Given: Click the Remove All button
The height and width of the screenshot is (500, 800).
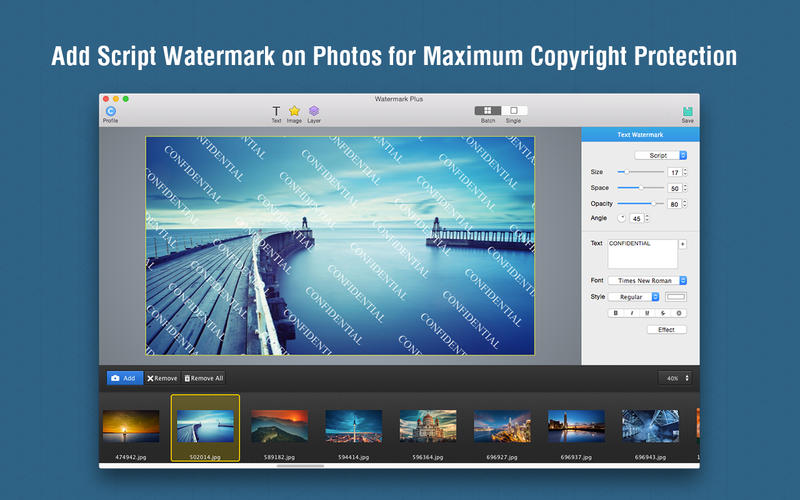Looking at the screenshot, I should [203, 378].
